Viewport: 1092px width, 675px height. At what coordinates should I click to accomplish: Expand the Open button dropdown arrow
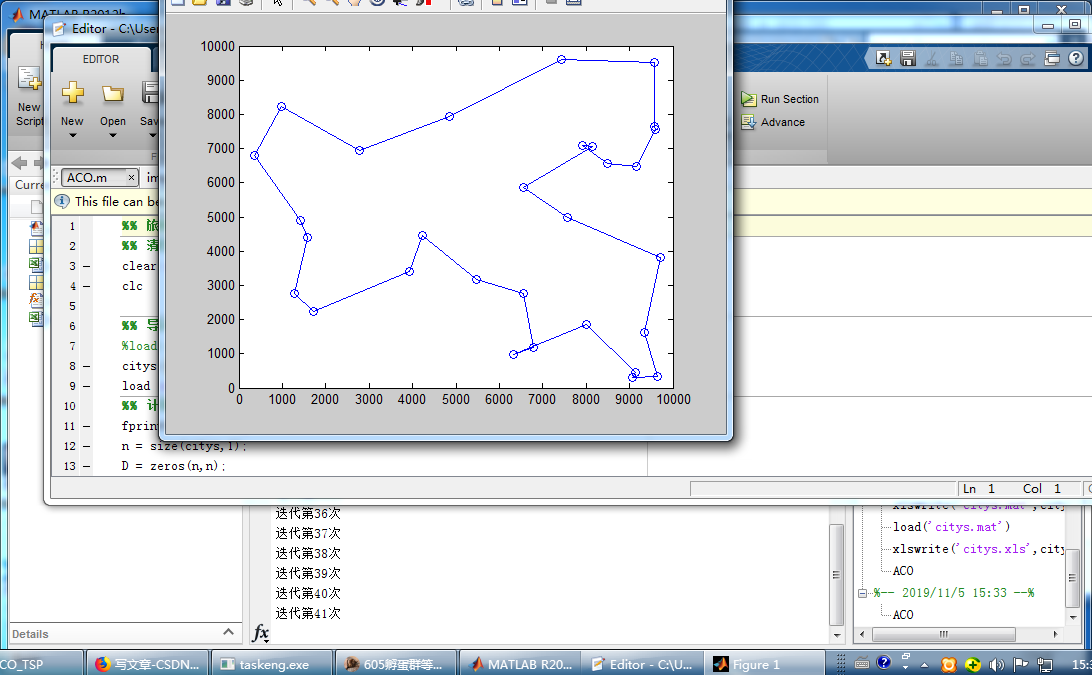tap(113, 135)
